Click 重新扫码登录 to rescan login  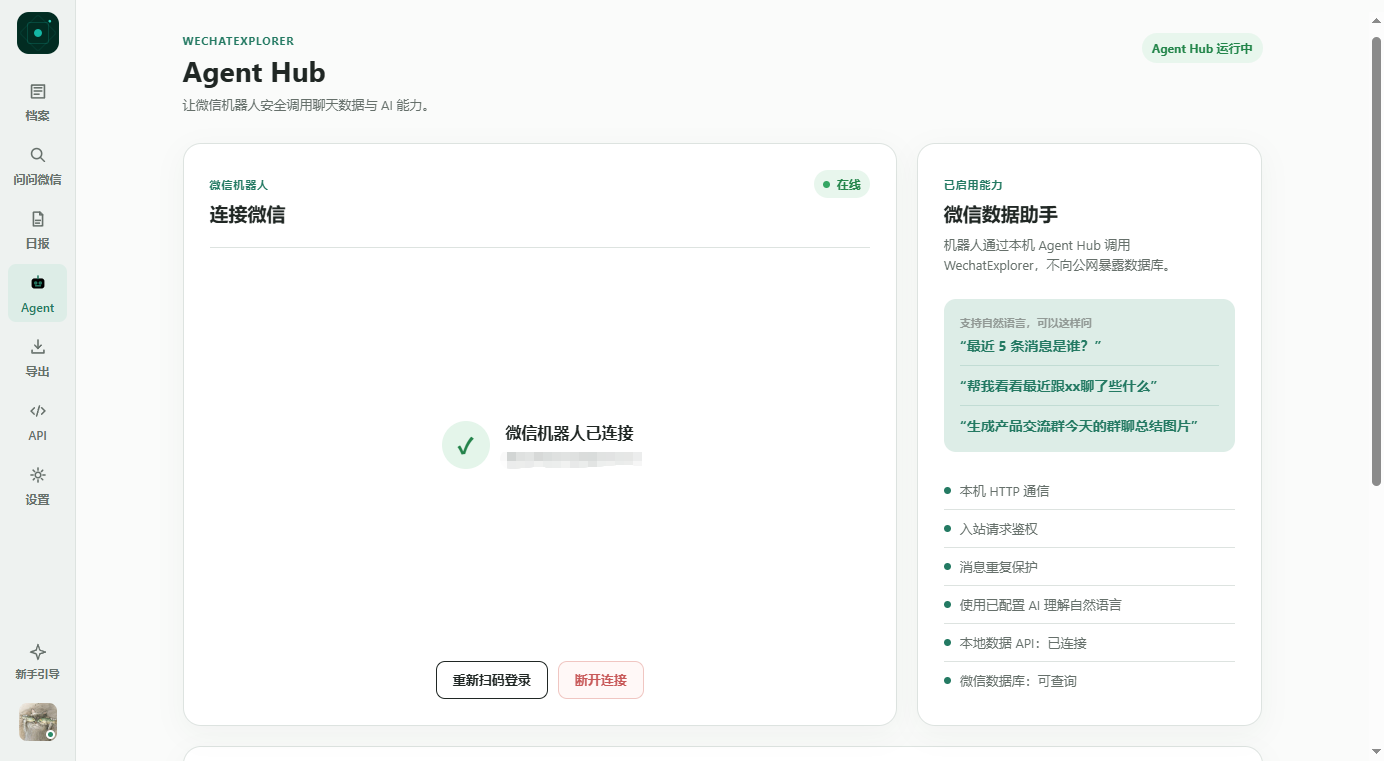[x=492, y=680]
